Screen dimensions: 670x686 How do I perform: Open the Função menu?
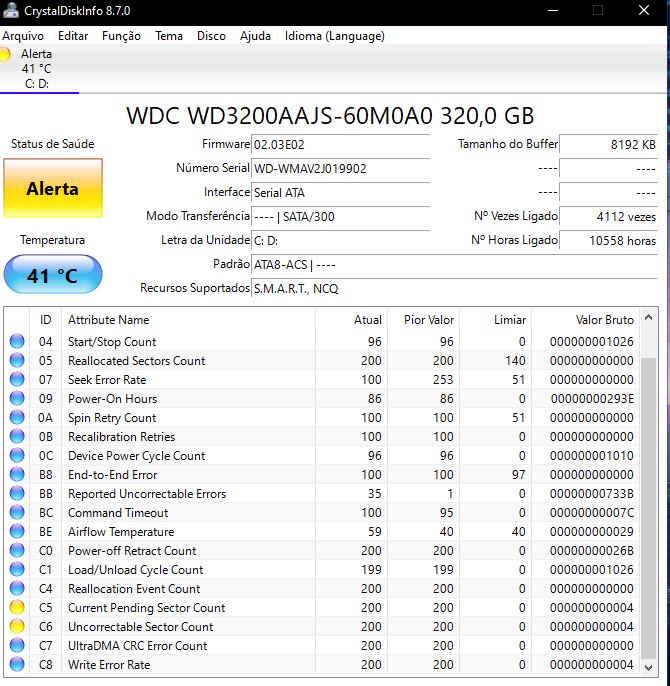[x=121, y=36]
